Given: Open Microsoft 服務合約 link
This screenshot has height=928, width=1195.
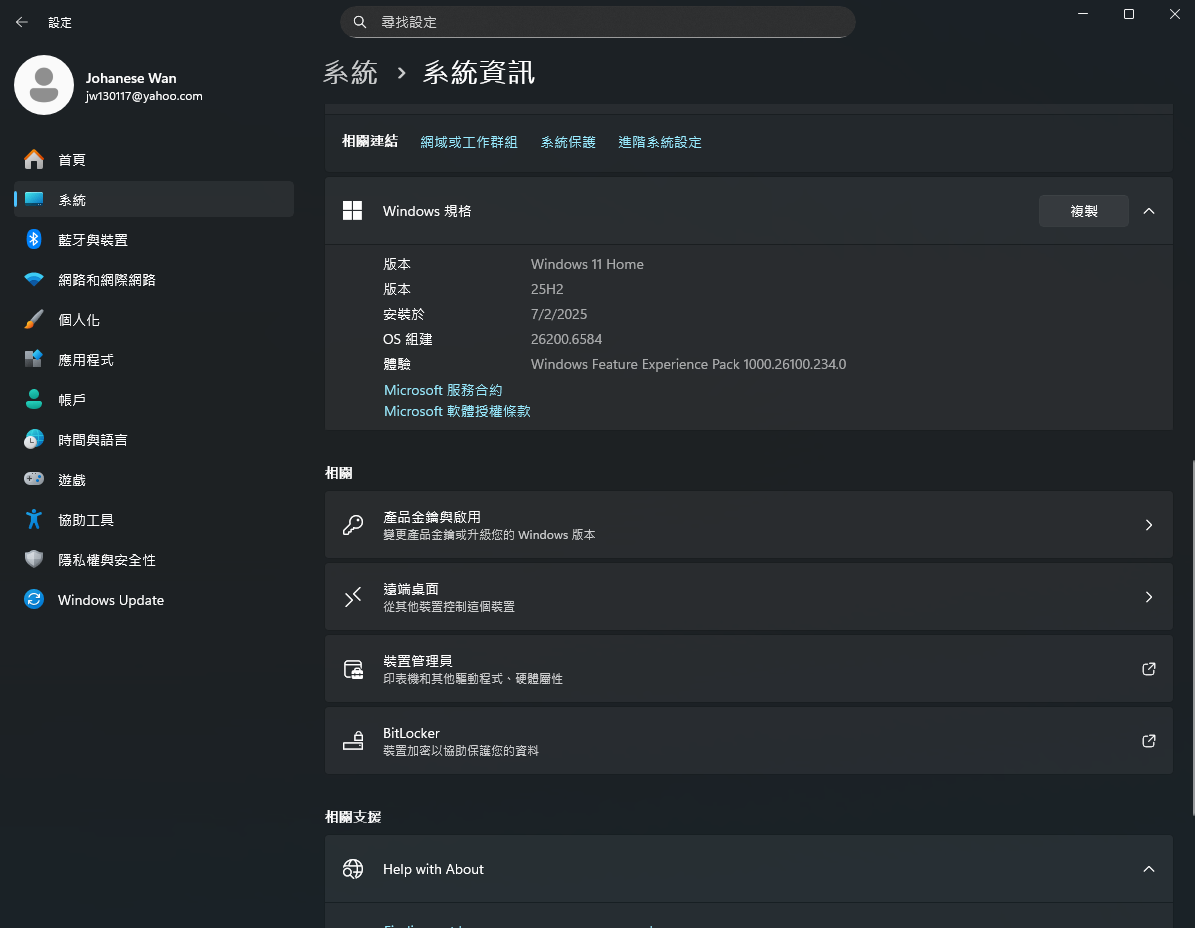Looking at the screenshot, I should (x=443, y=390).
